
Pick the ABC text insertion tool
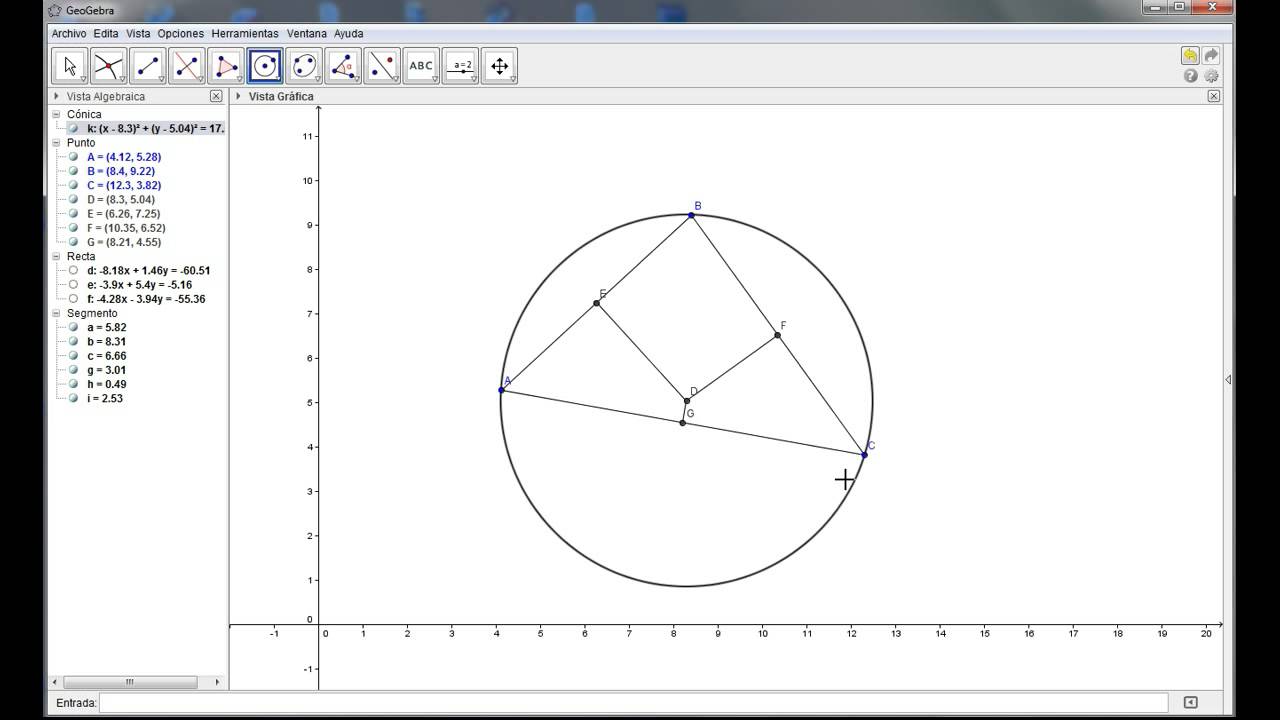pos(421,66)
